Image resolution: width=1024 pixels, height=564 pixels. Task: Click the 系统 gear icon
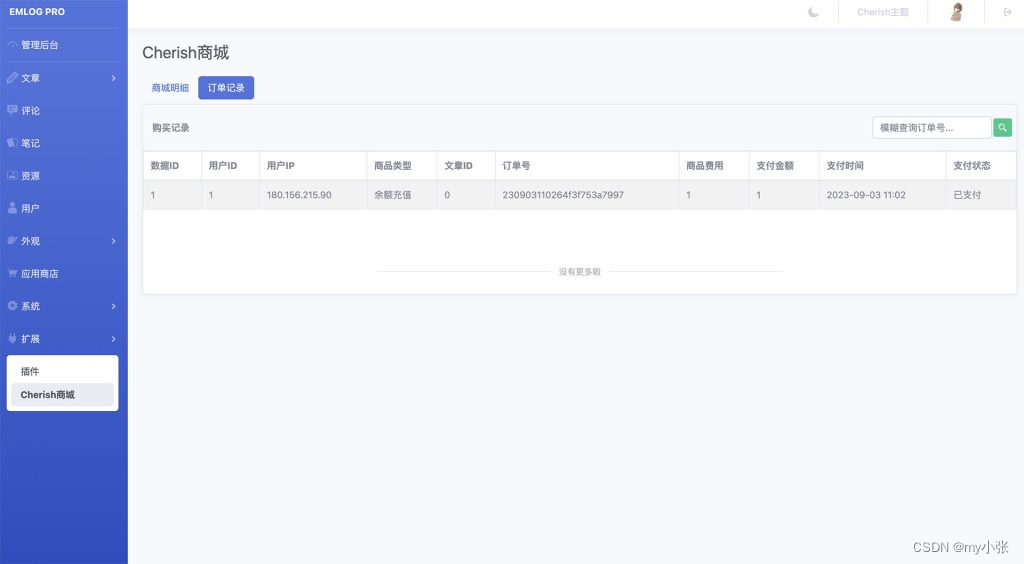12,306
